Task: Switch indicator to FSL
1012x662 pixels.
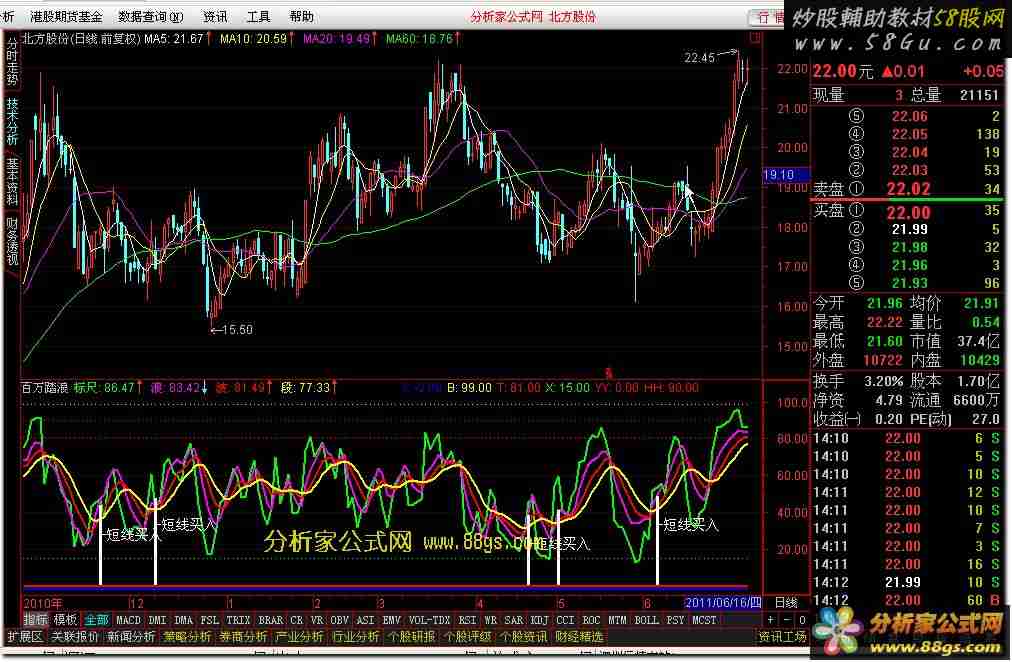Action: tap(210, 620)
